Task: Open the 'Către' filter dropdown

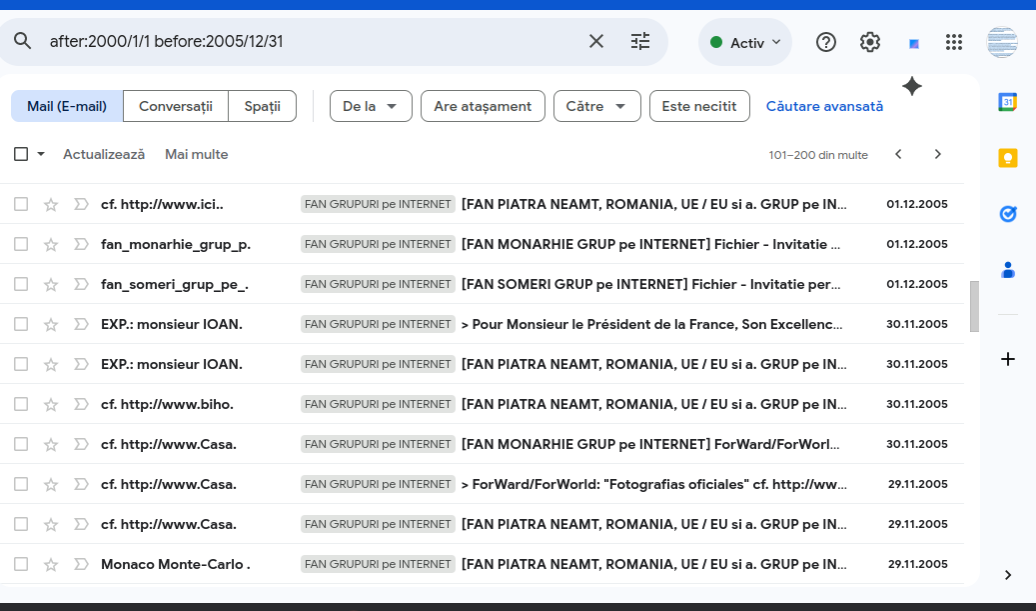Action: coord(596,106)
